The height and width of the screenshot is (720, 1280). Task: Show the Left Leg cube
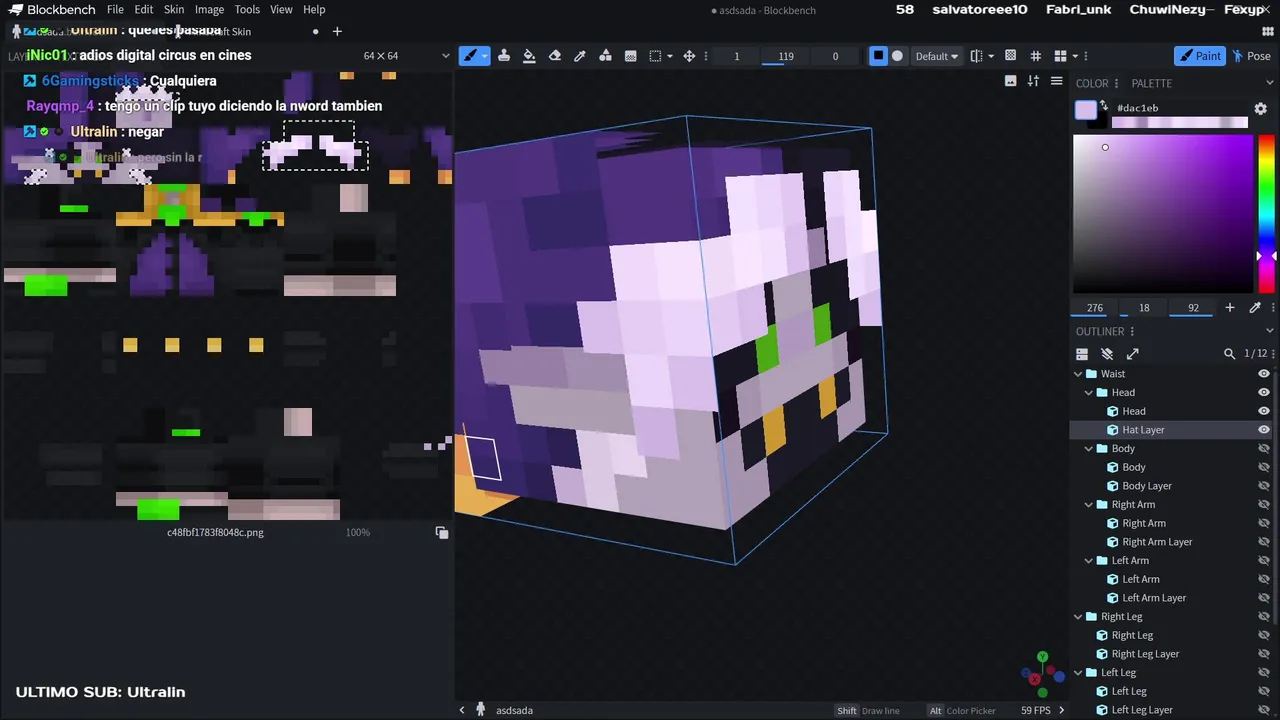coord(1264,691)
